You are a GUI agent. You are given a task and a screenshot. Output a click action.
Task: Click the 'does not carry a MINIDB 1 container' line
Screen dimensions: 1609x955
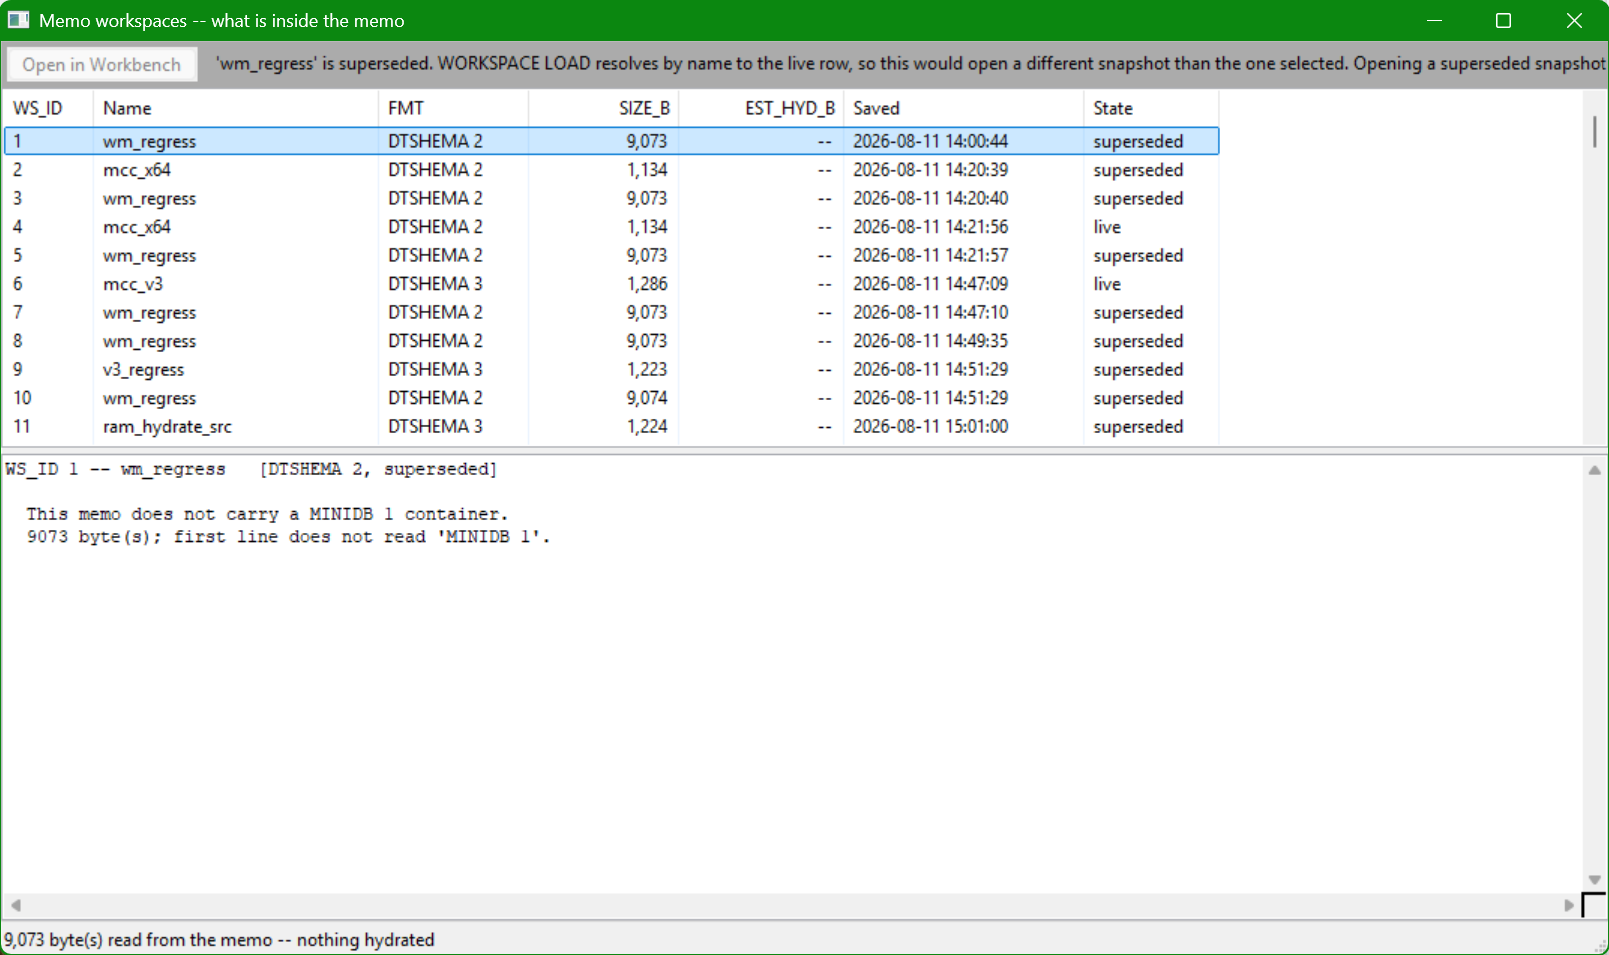coord(267,514)
